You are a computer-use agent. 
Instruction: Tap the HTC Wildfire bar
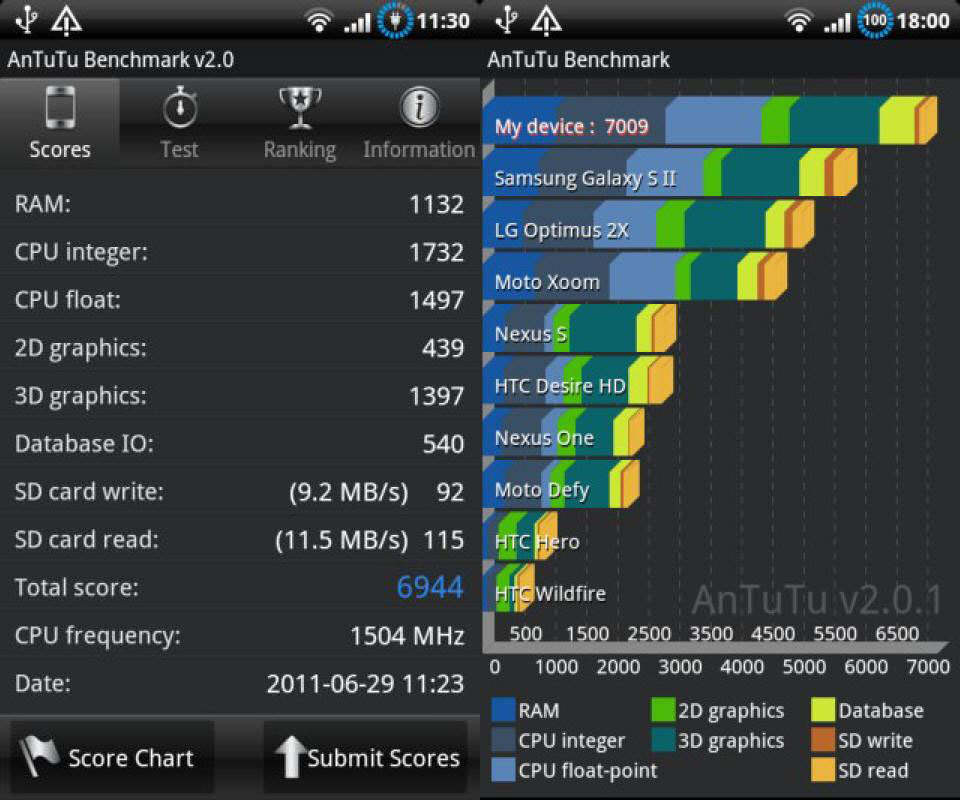[x=509, y=588]
